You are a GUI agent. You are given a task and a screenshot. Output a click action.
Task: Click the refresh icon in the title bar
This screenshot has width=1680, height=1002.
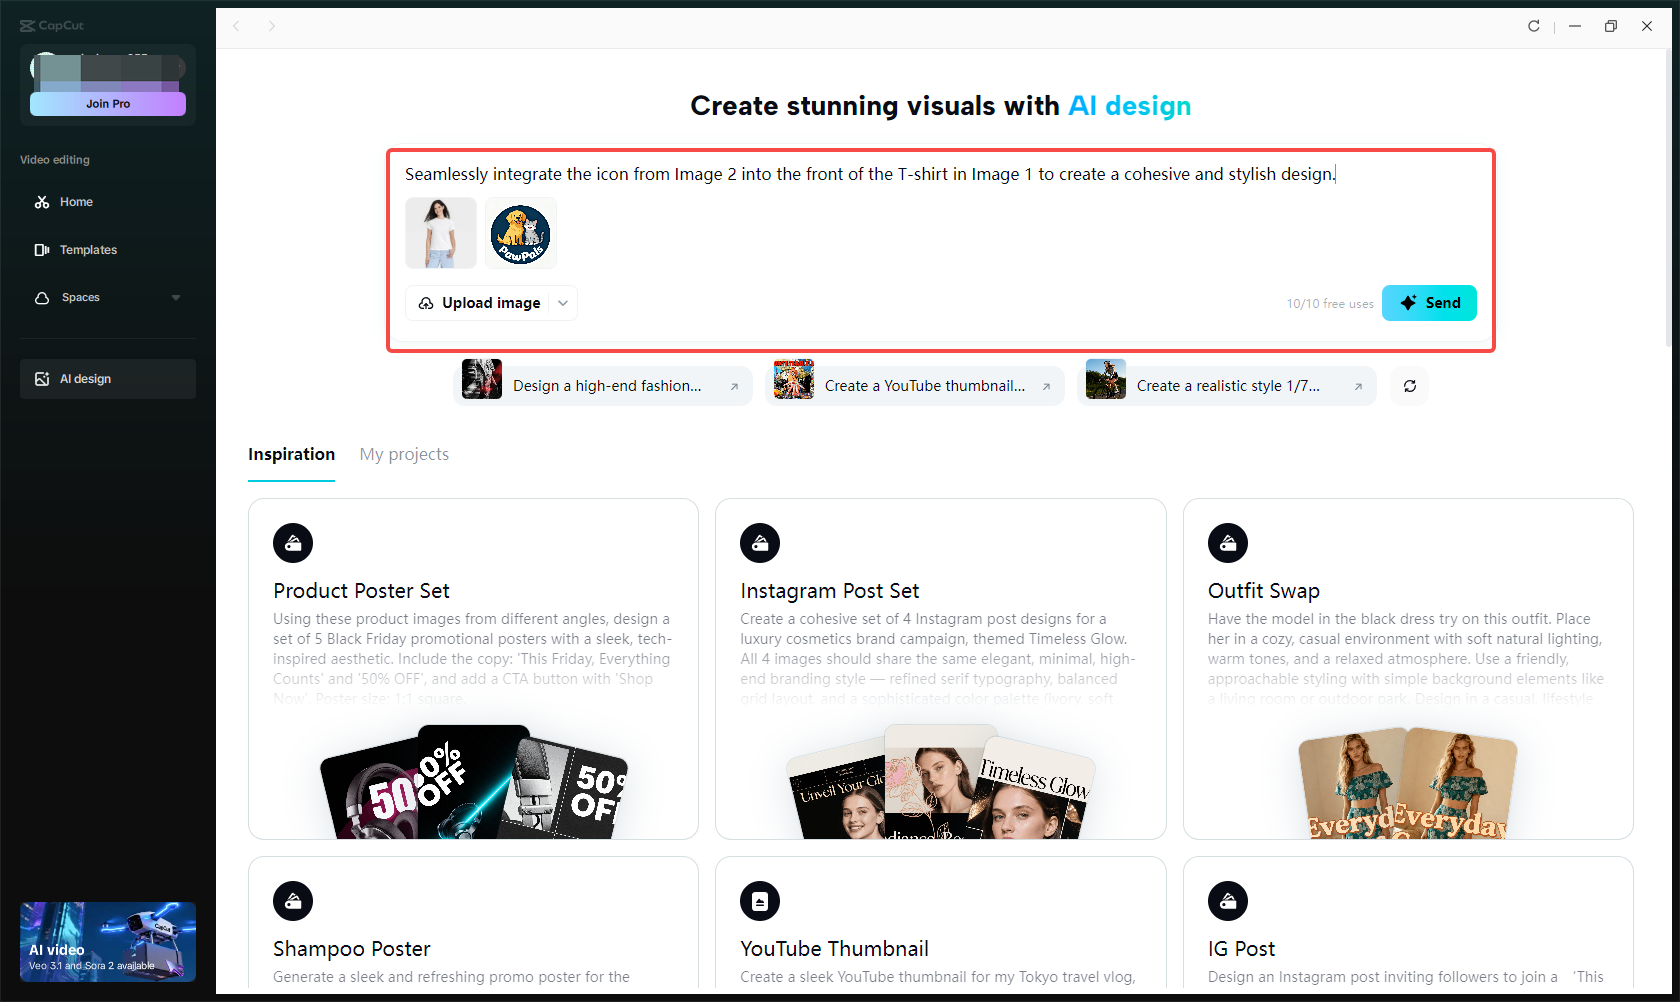pos(1534,26)
